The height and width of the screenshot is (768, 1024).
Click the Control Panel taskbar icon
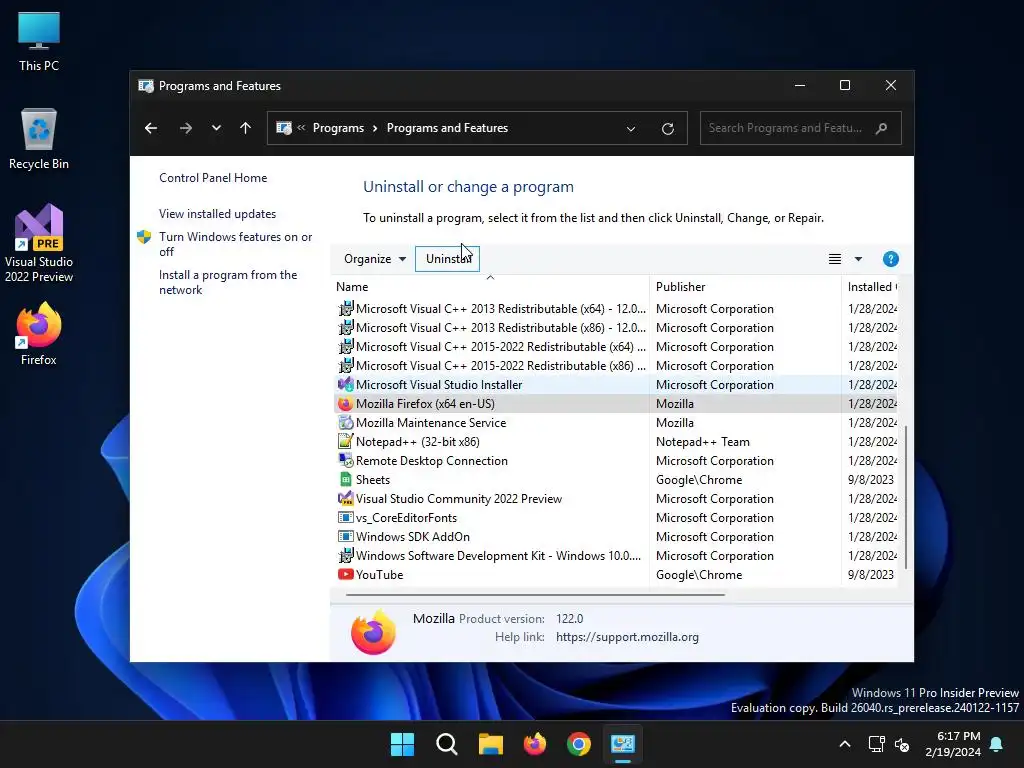point(623,744)
